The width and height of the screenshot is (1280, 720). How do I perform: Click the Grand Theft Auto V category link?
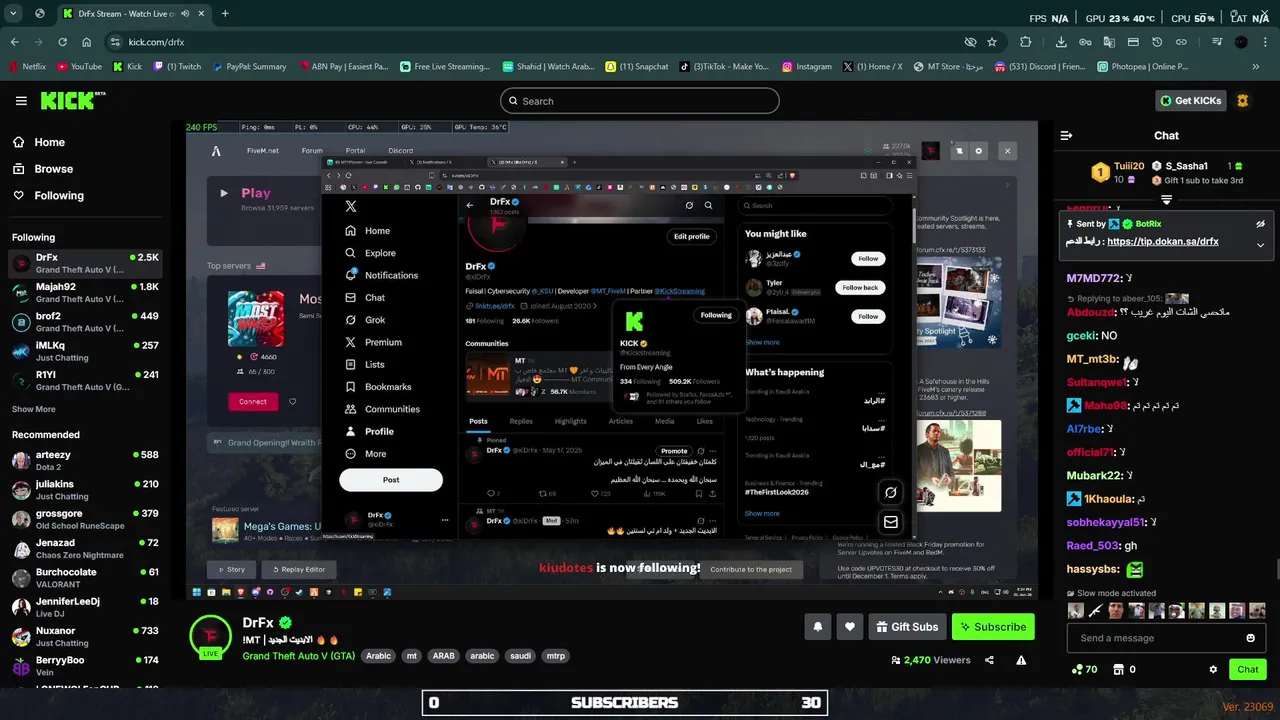298,656
